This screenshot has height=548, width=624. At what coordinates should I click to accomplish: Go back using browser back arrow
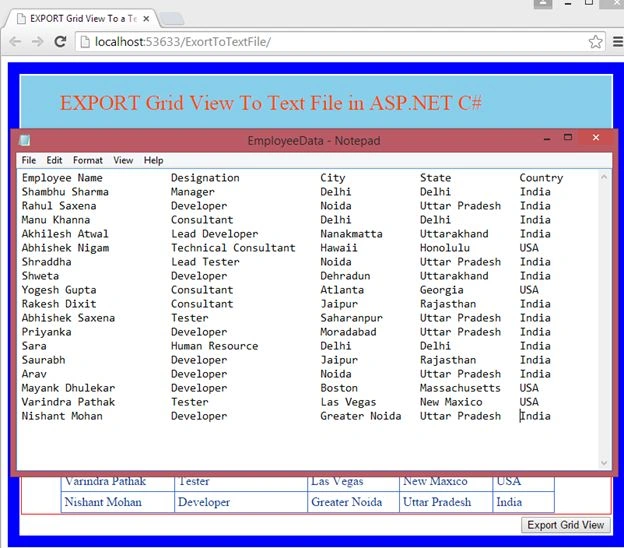(x=15, y=41)
